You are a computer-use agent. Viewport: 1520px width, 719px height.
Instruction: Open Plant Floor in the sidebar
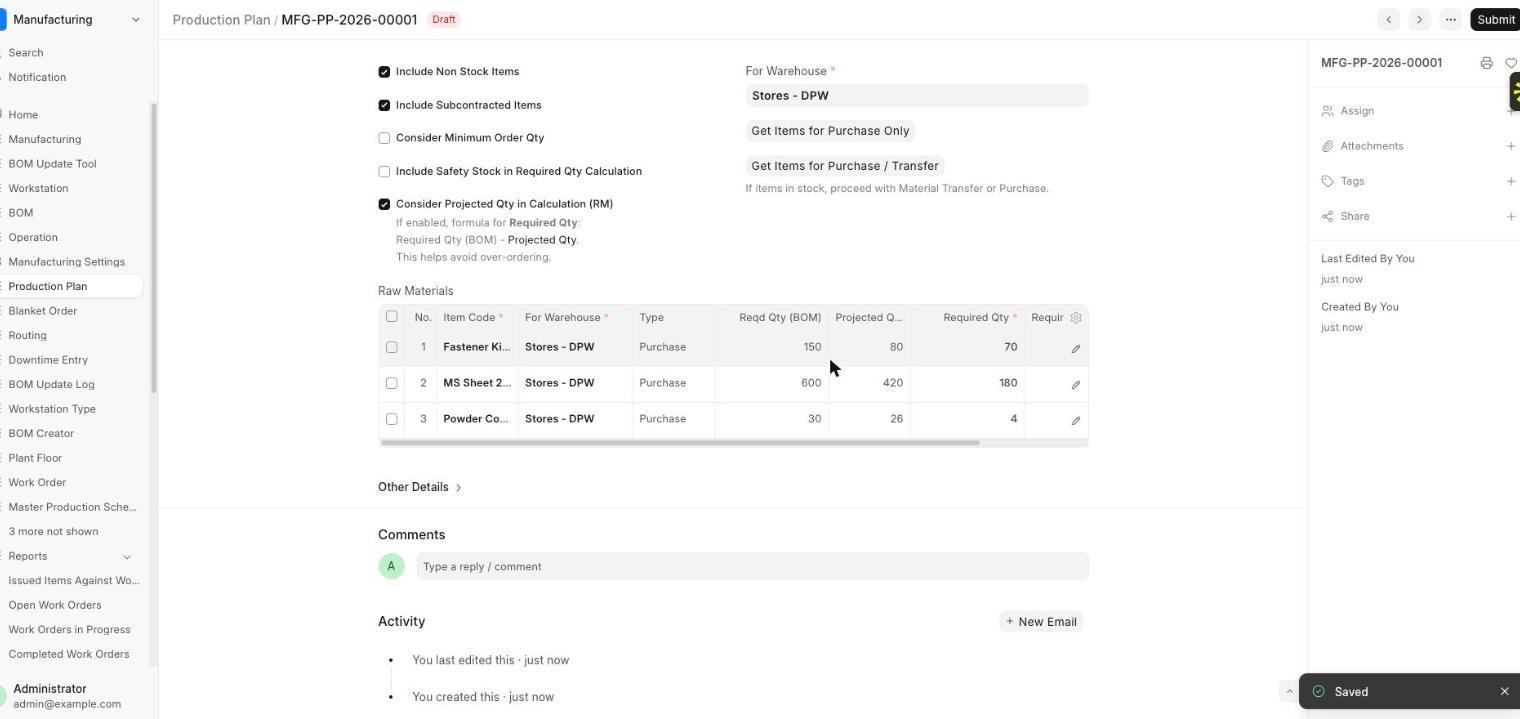[35, 458]
